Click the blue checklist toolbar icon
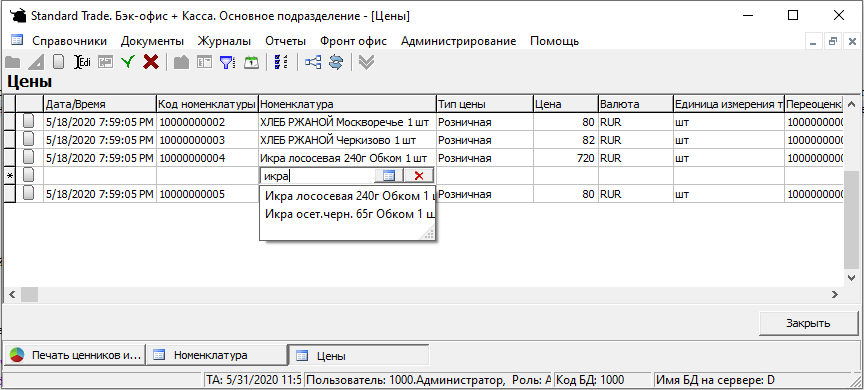Image resolution: width=864 pixels, height=390 pixels. click(x=281, y=62)
